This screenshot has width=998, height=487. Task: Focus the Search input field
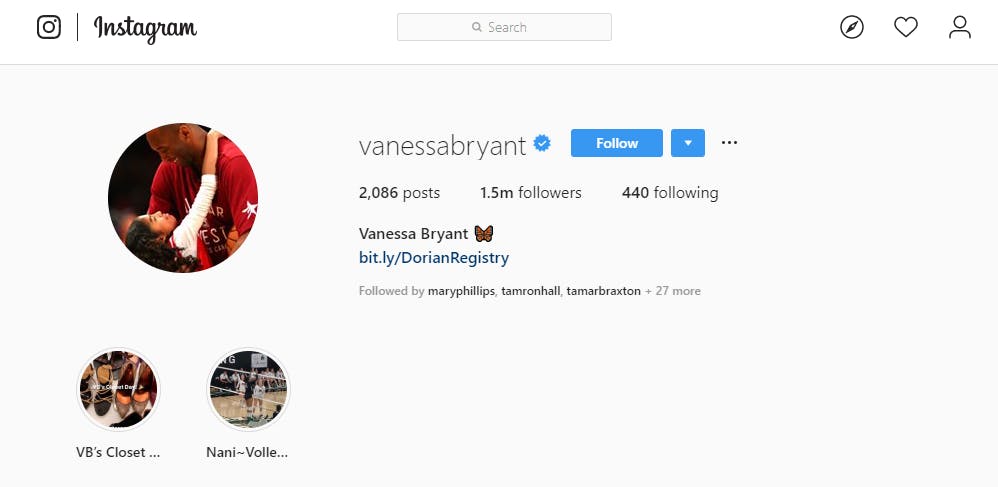pos(504,27)
